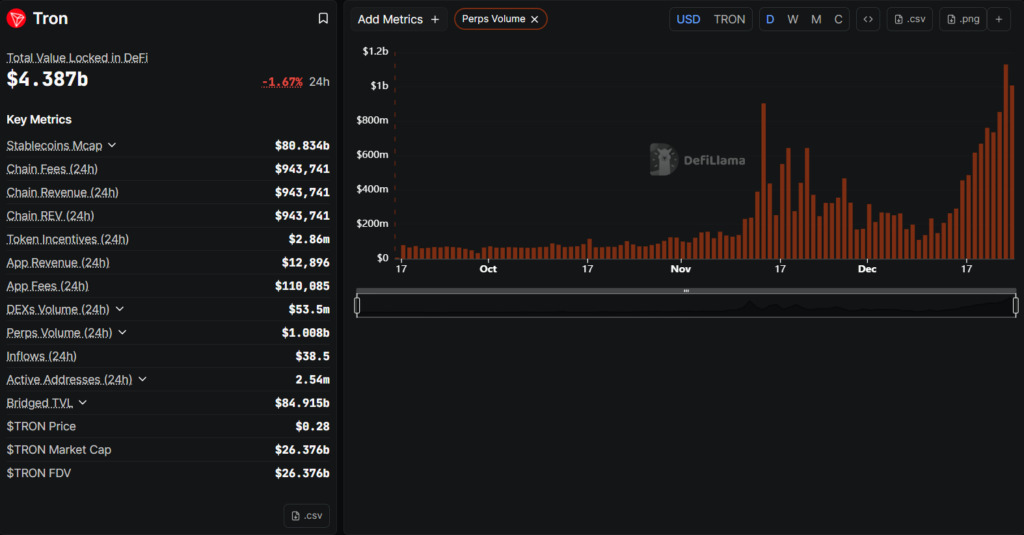Click the App Fees (24h) label
This screenshot has width=1024, height=535.
48,286
